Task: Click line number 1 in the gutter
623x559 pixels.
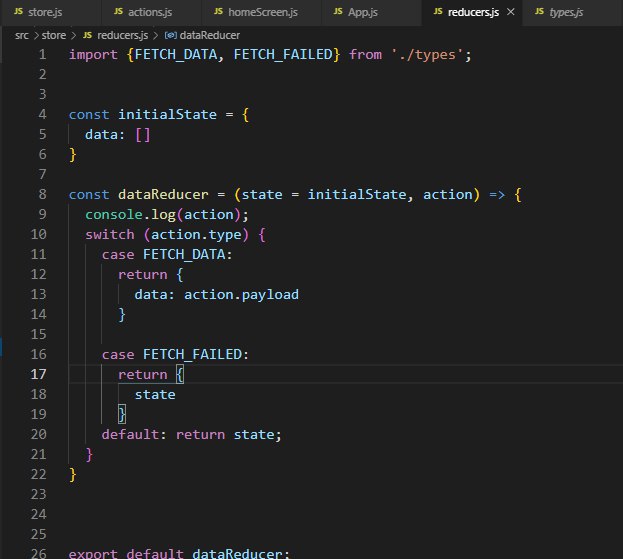Action: (43, 54)
